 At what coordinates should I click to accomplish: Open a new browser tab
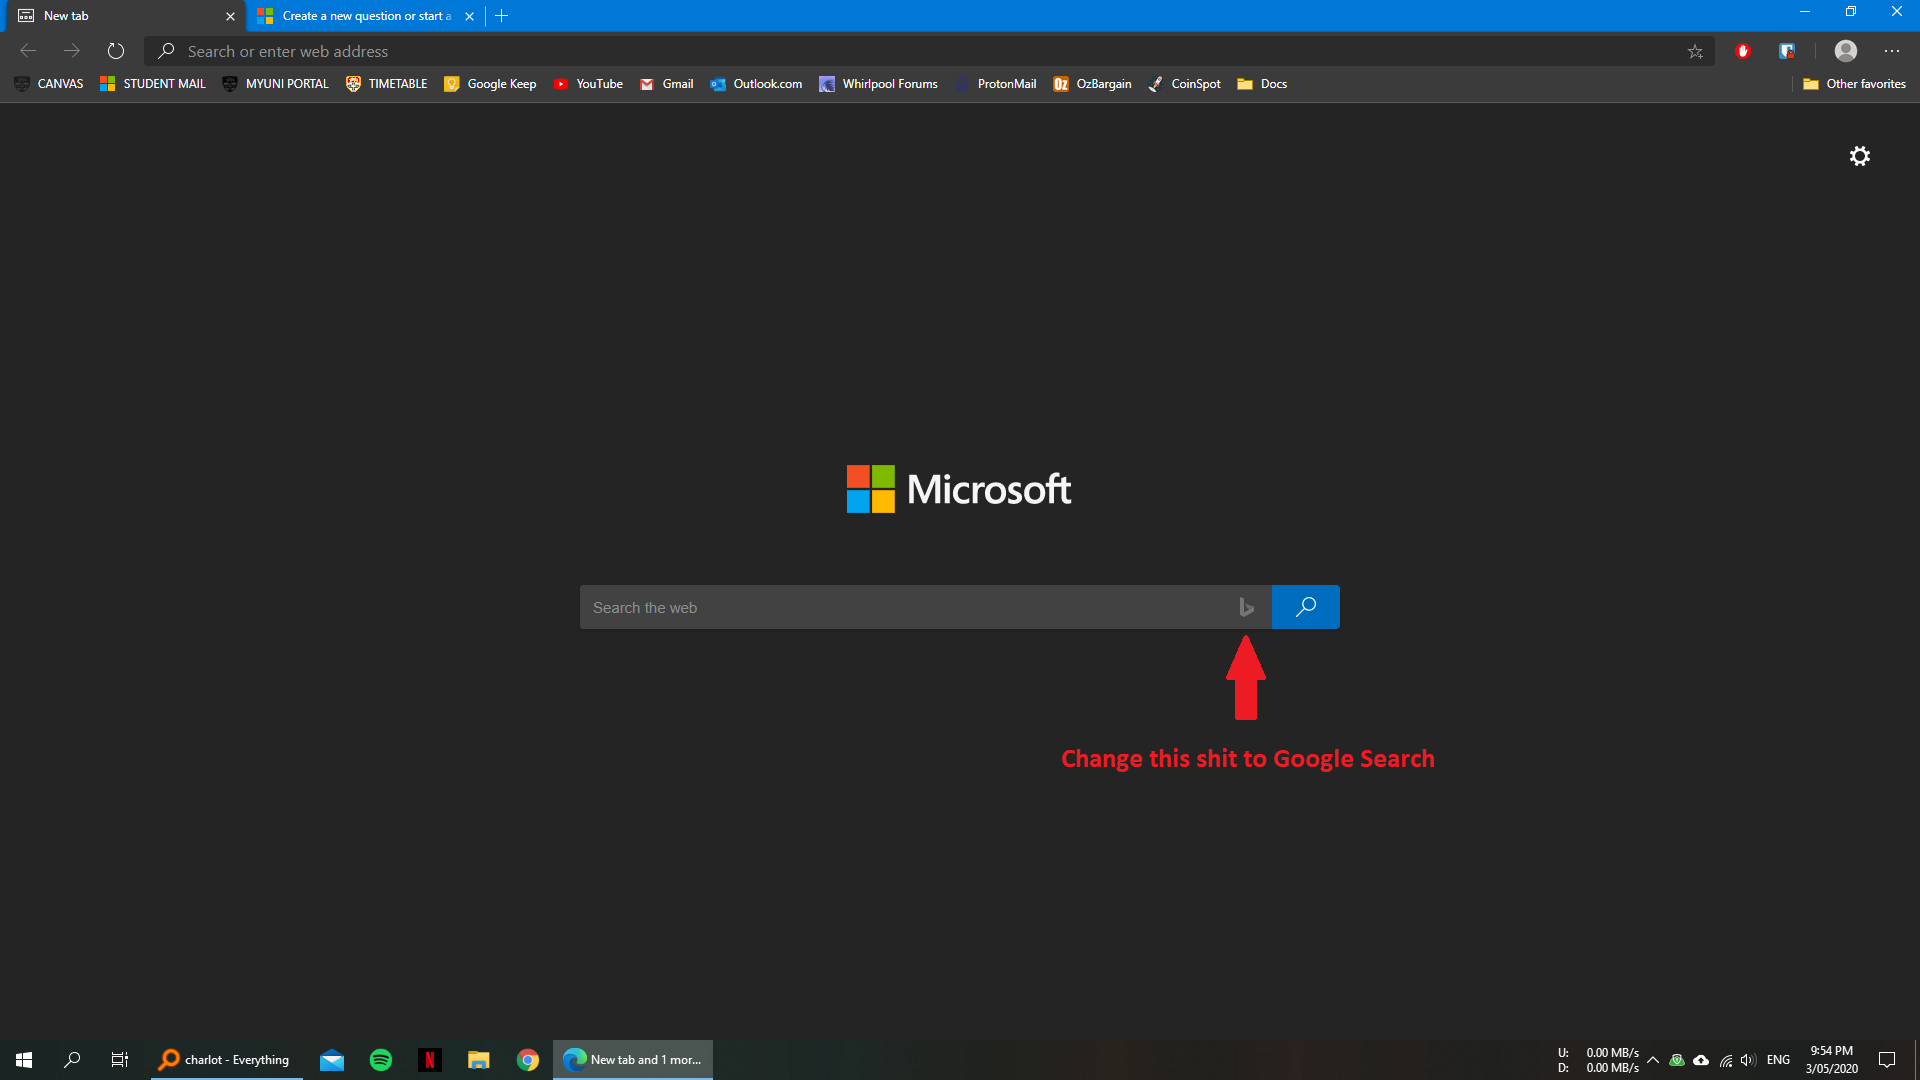click(x=502, y=16)
